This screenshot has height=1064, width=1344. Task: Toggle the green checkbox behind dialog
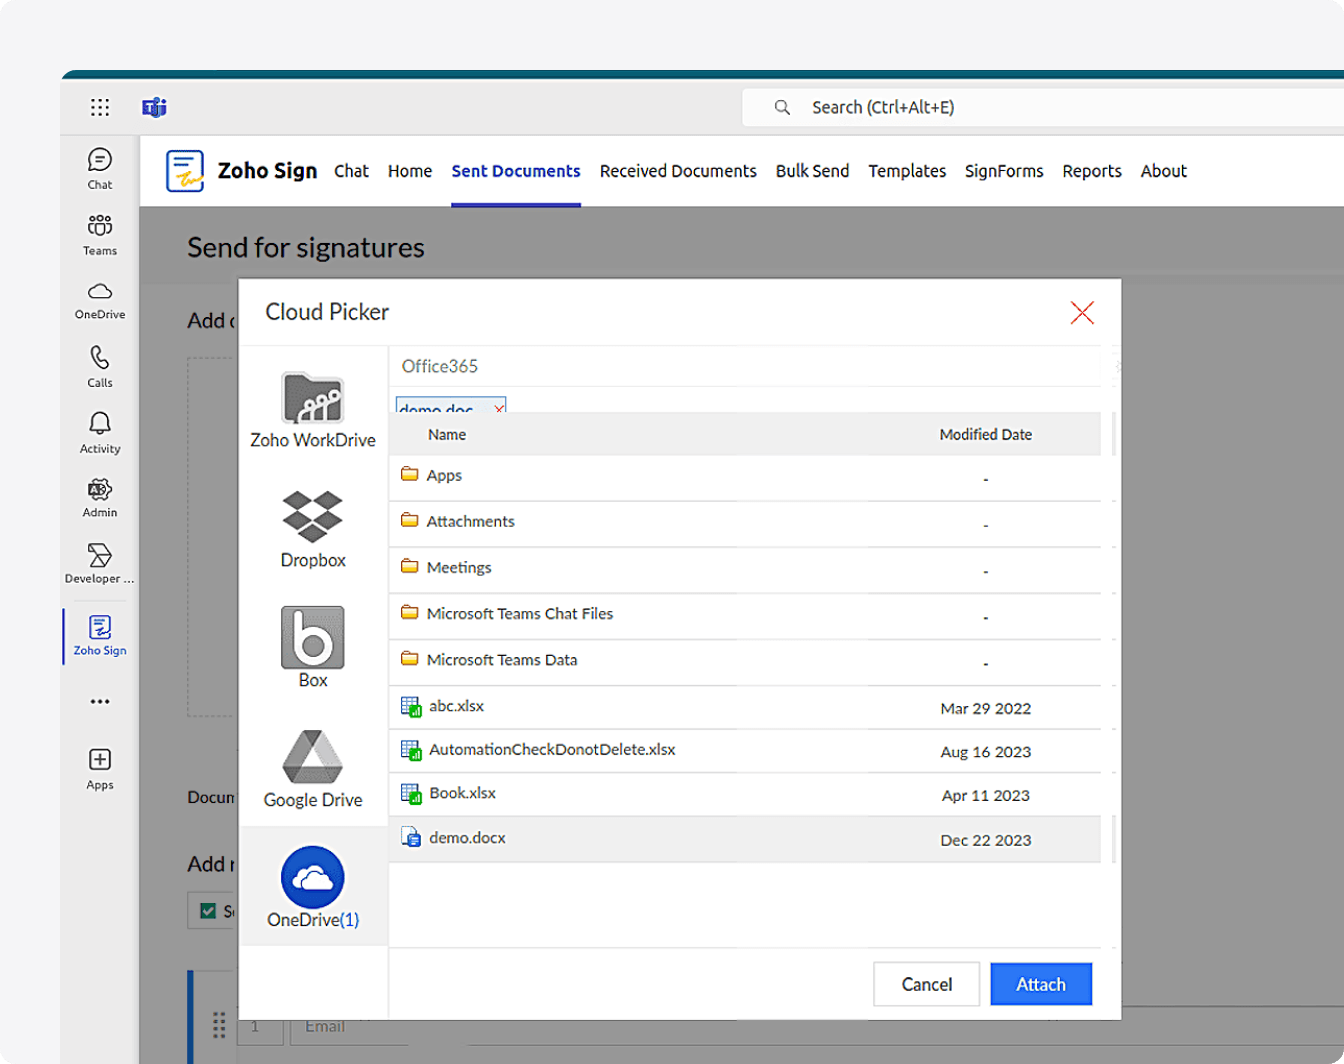[x=208, y=911]
